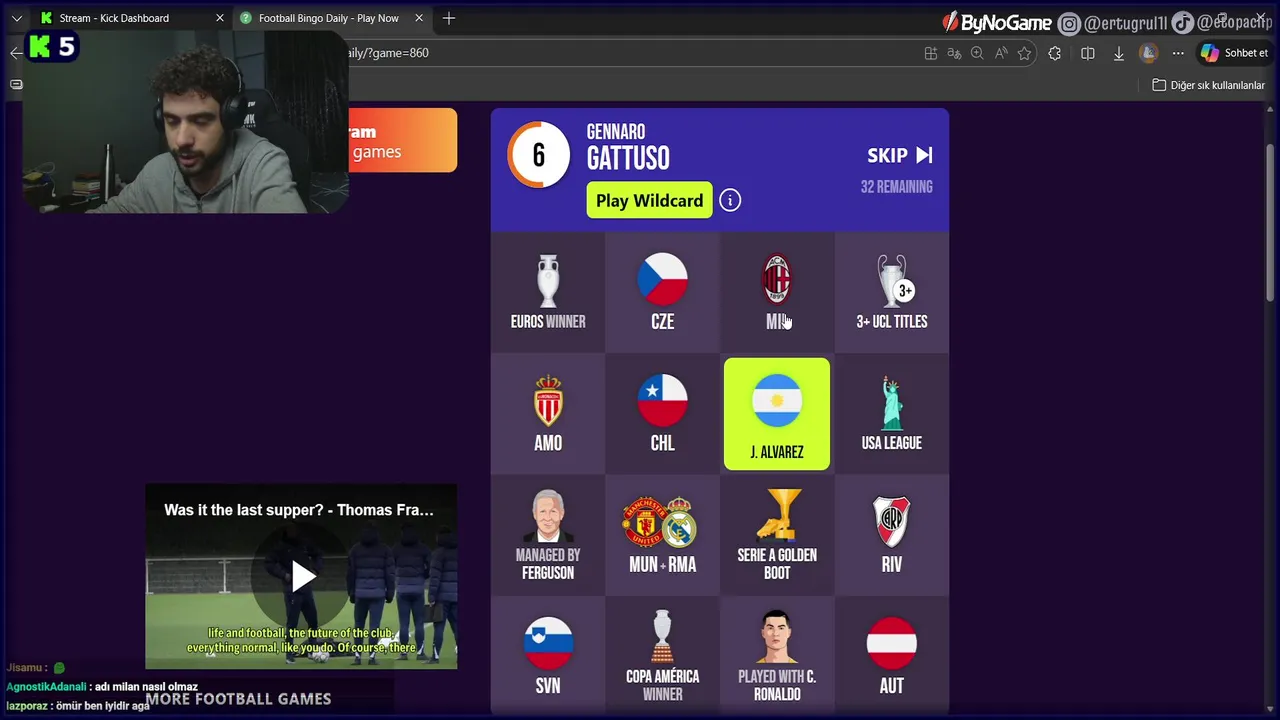Select the USA League cell
1280x720 pixels.
(x=891, y=414)
